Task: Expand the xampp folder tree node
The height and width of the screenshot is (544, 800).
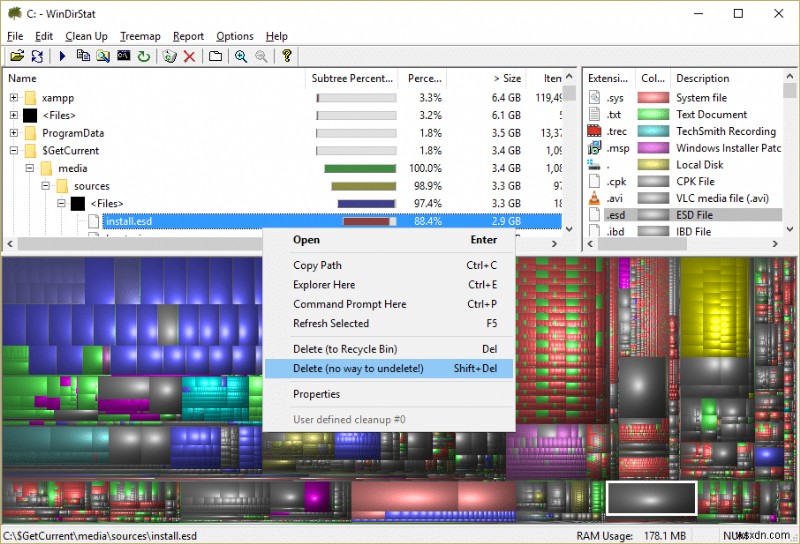Action: click(14, 98)
